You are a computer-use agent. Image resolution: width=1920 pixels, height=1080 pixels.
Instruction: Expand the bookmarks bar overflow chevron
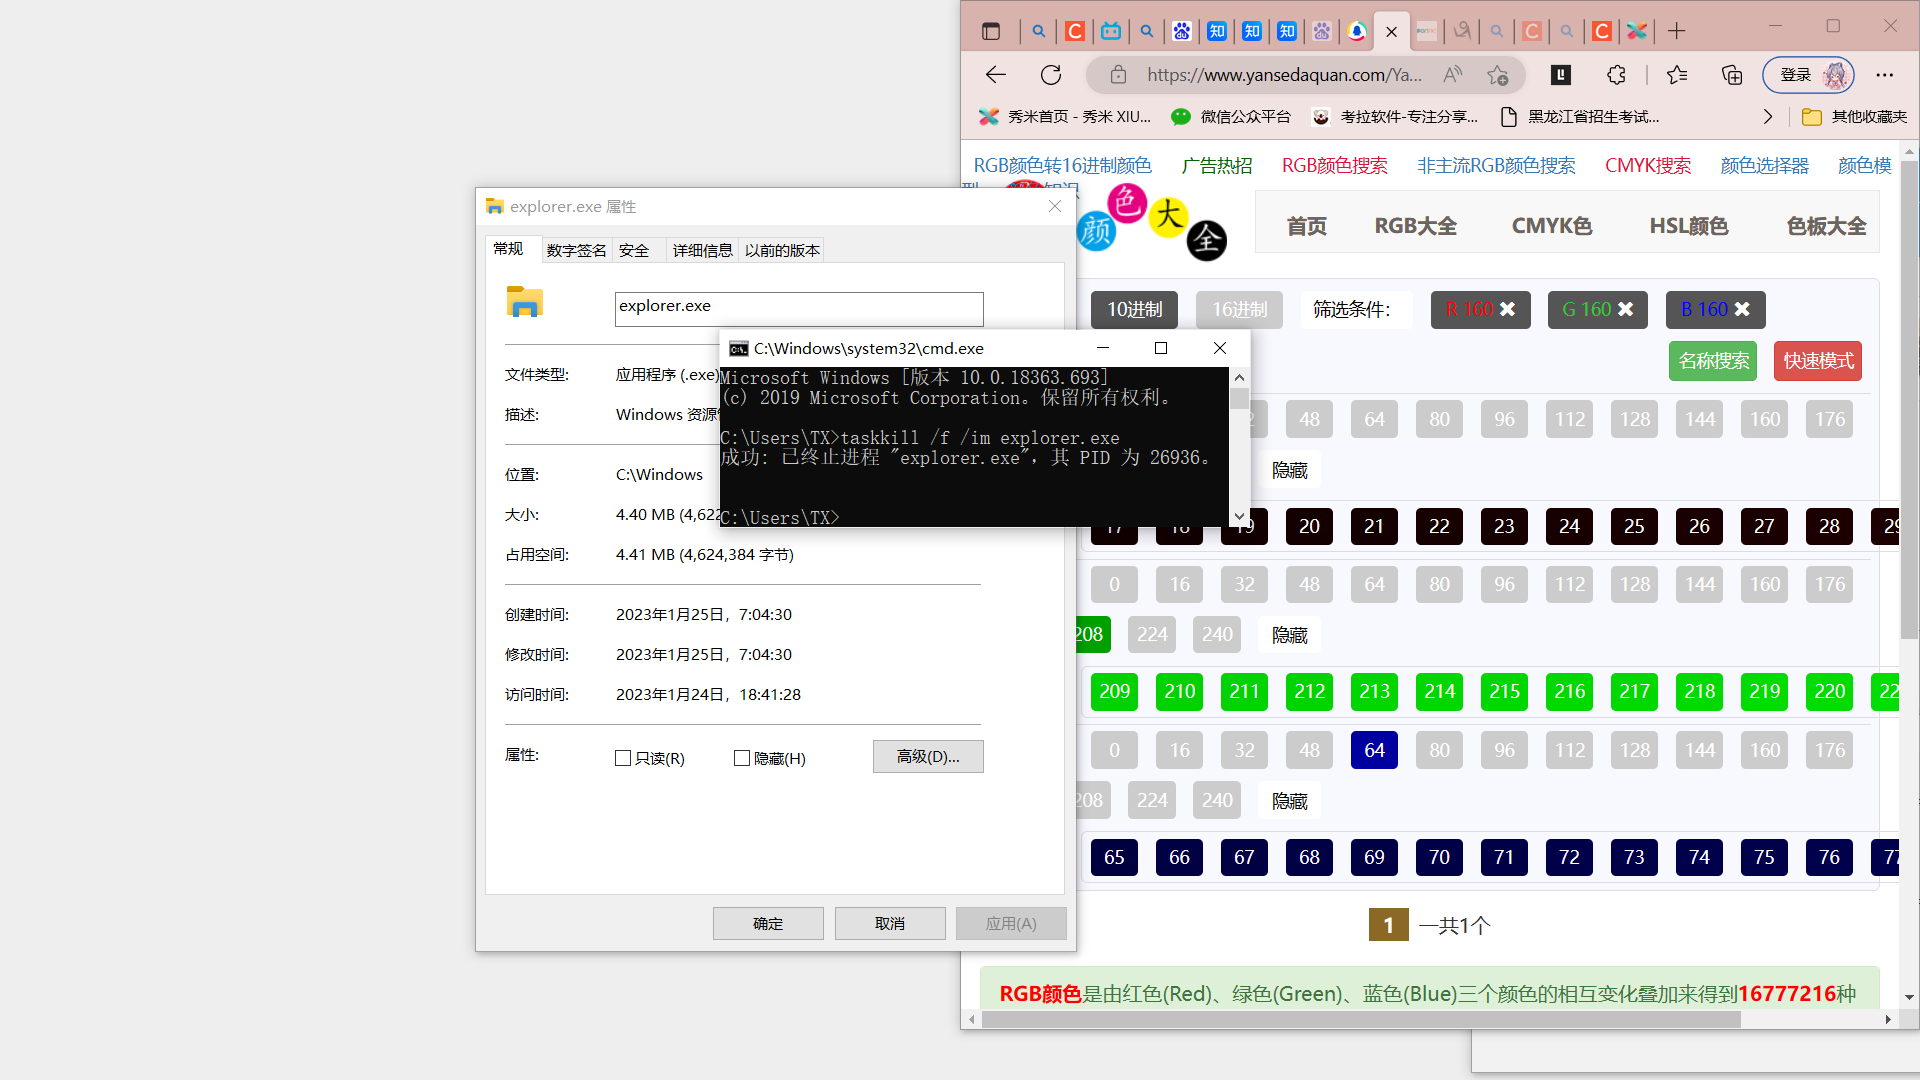pos(1768,117)
